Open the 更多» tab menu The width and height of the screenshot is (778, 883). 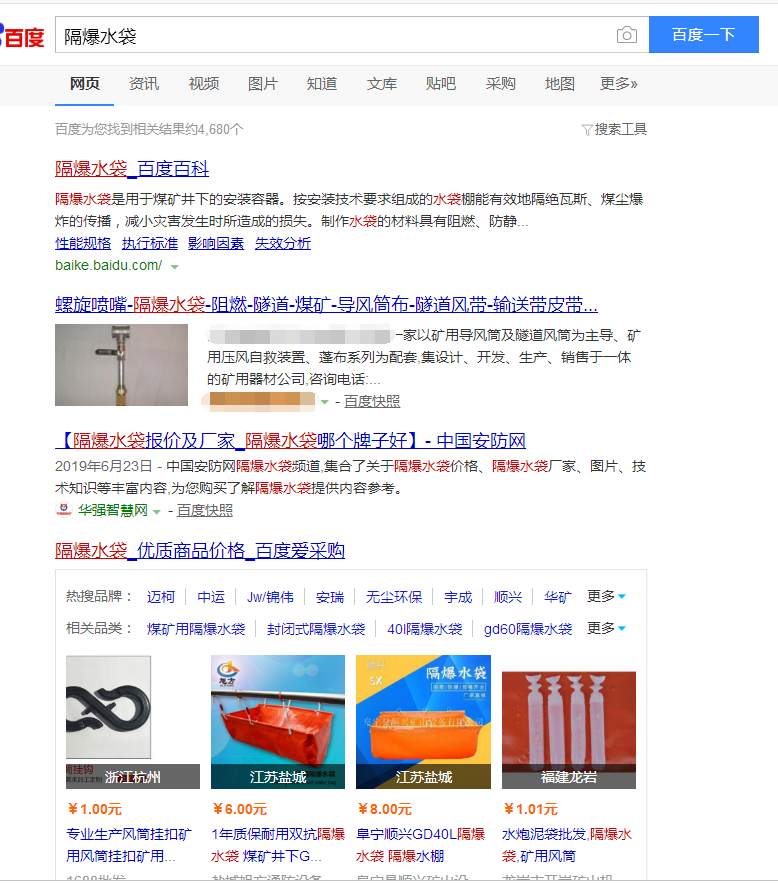619,84
